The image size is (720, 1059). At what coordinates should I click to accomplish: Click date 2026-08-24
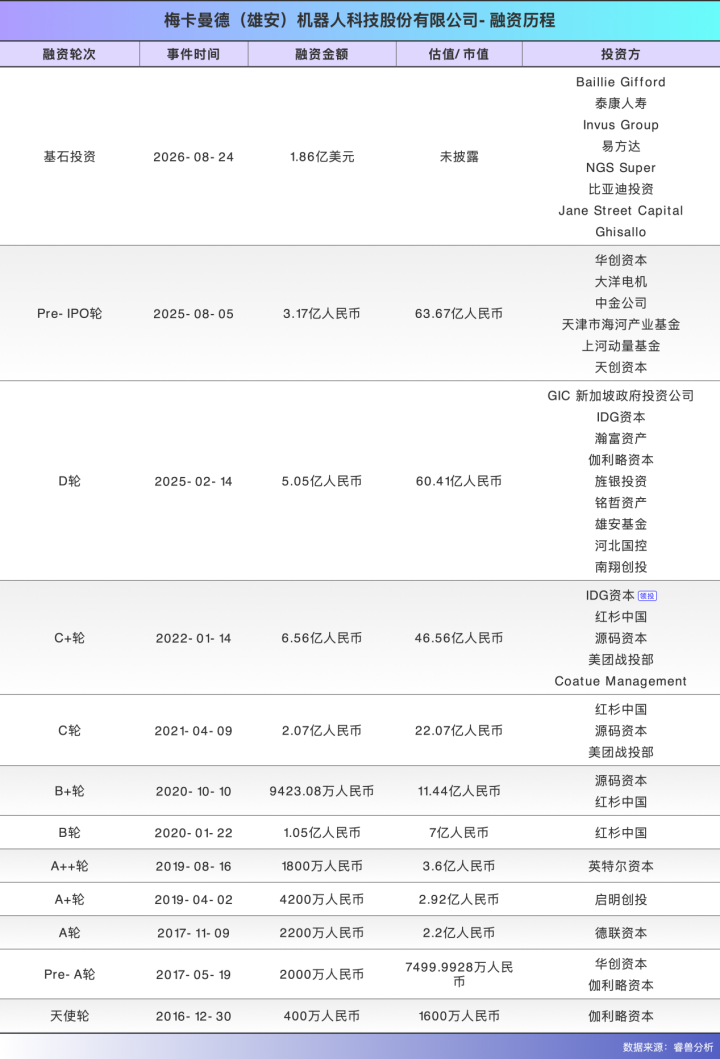(193, 157)
